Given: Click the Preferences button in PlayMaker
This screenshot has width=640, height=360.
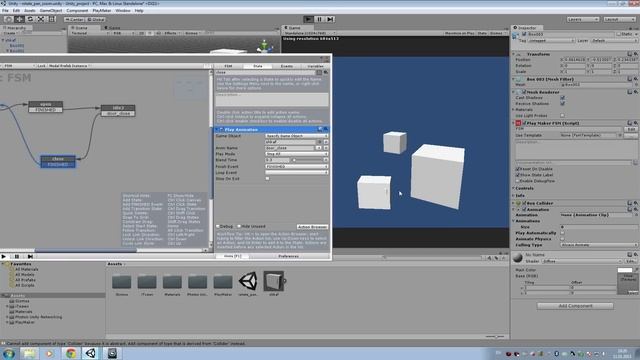Looking at the screenshot, I should [x=289, y=256].
